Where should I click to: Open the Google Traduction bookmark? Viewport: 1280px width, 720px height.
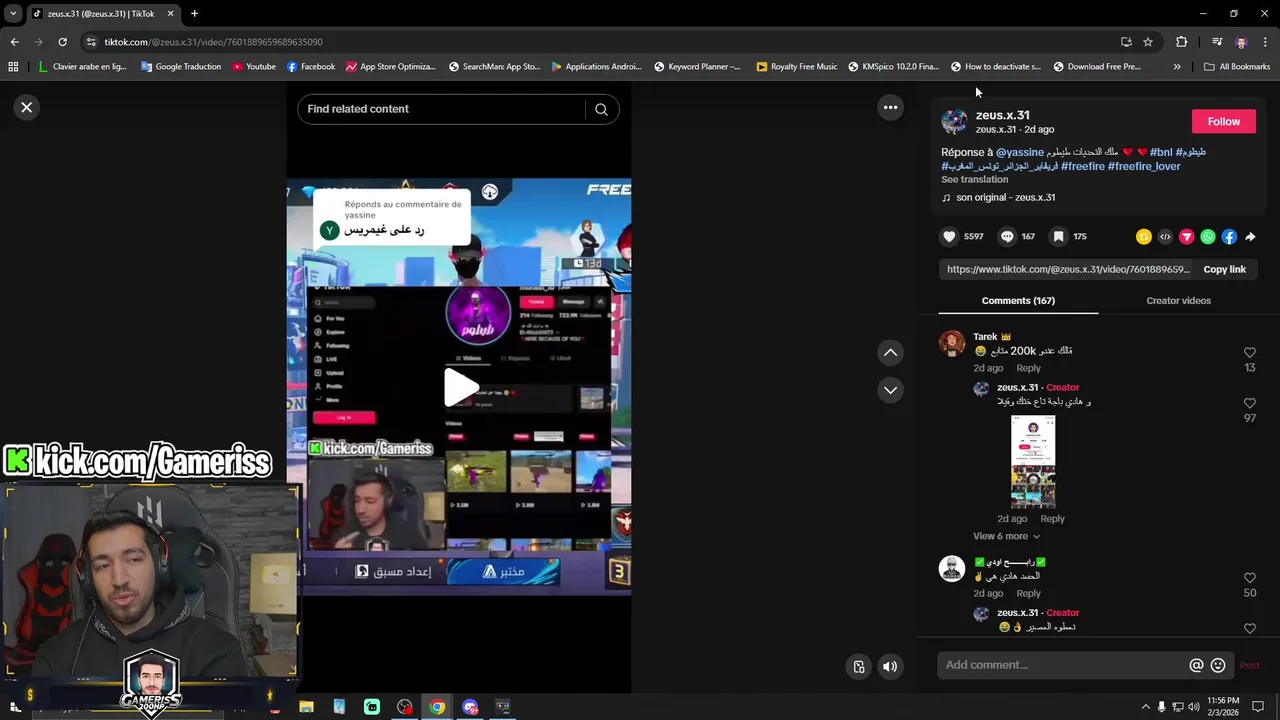tap(181, 67)
